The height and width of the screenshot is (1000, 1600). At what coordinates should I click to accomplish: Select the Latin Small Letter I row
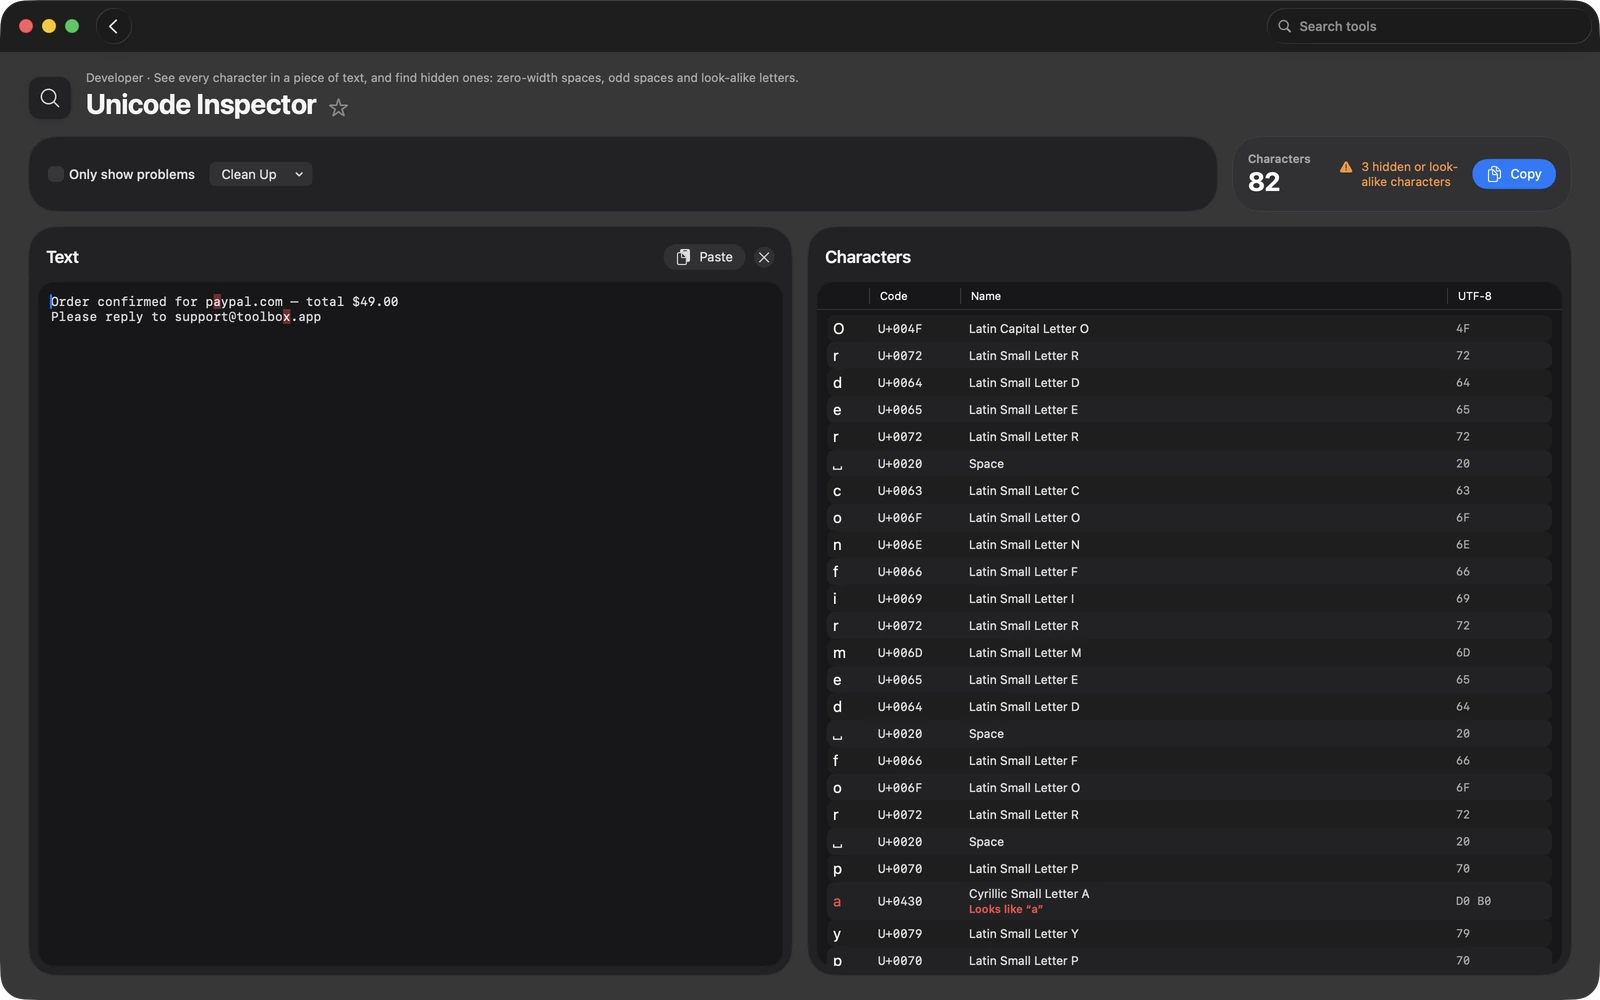click(1189, 599)
